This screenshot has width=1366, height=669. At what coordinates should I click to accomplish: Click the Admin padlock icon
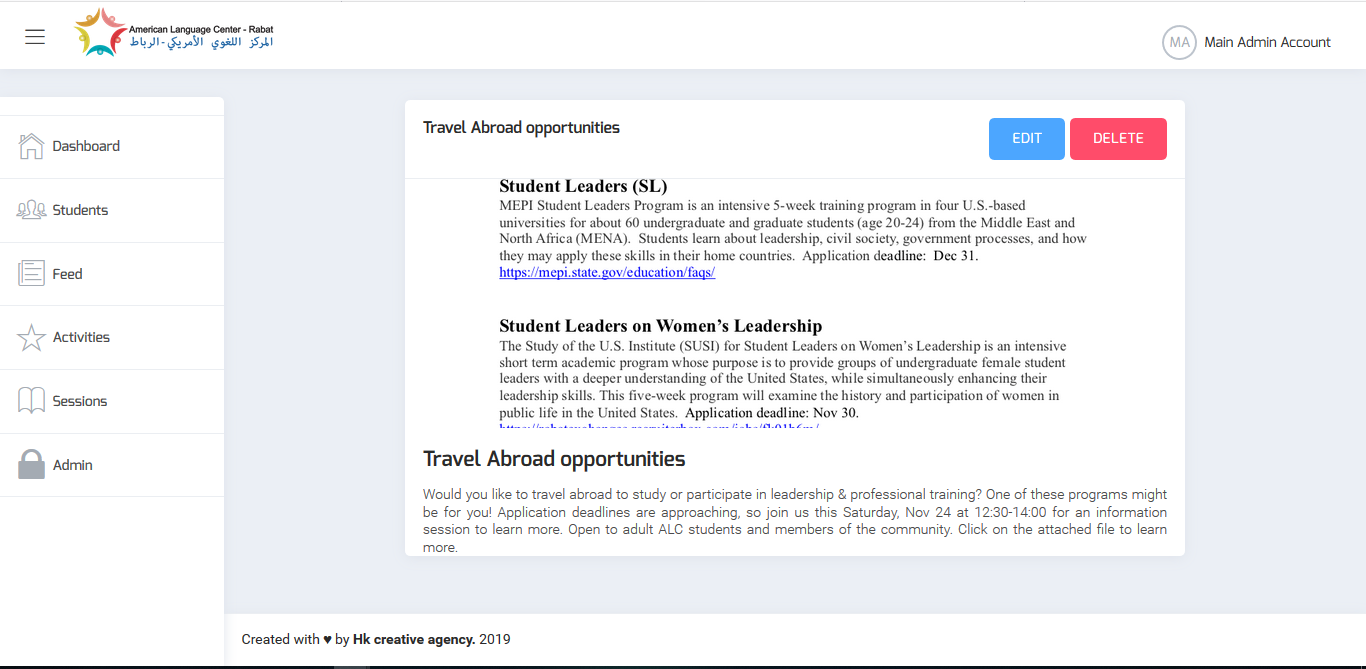click(x=32, y=464)
